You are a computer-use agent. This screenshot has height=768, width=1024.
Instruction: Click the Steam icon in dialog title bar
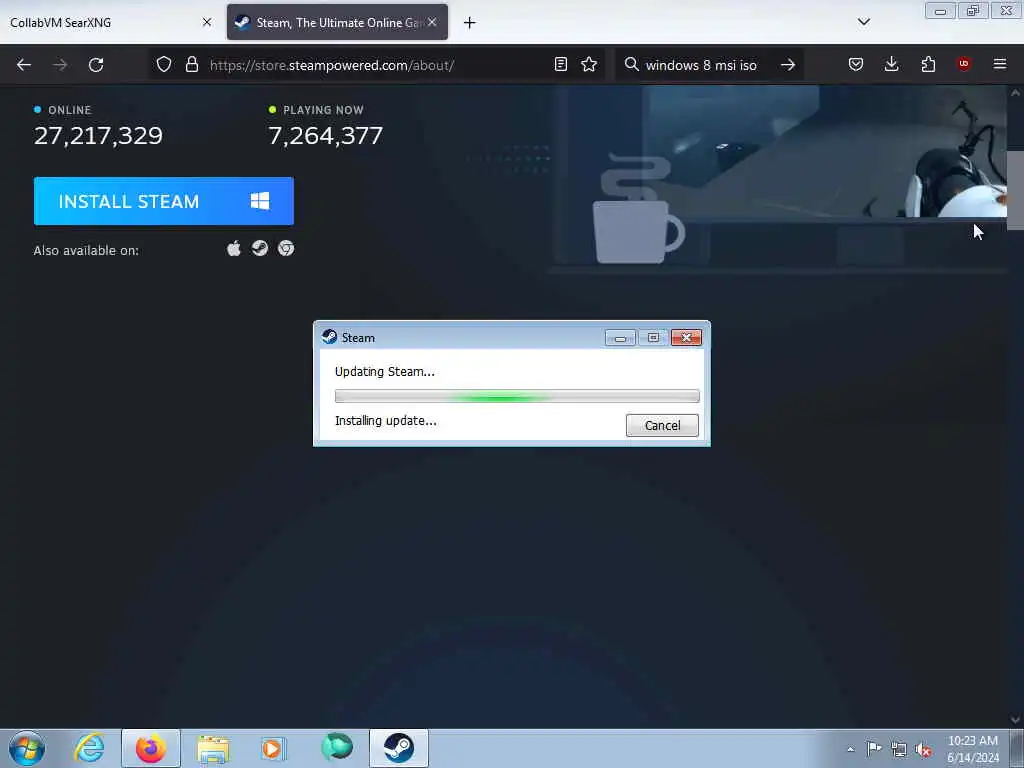[x=330, y=337]
